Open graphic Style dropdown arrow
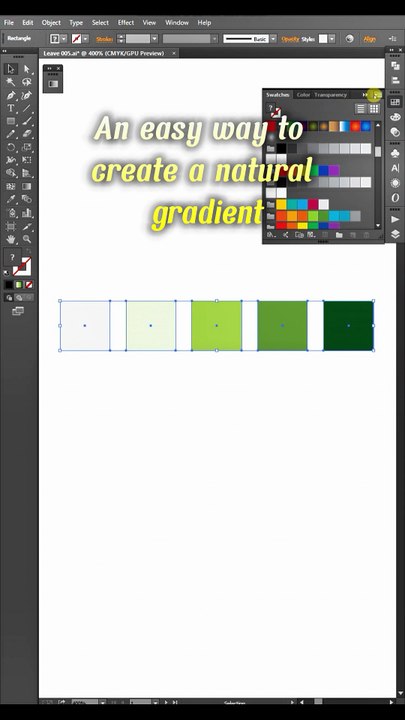 (332, 39)
